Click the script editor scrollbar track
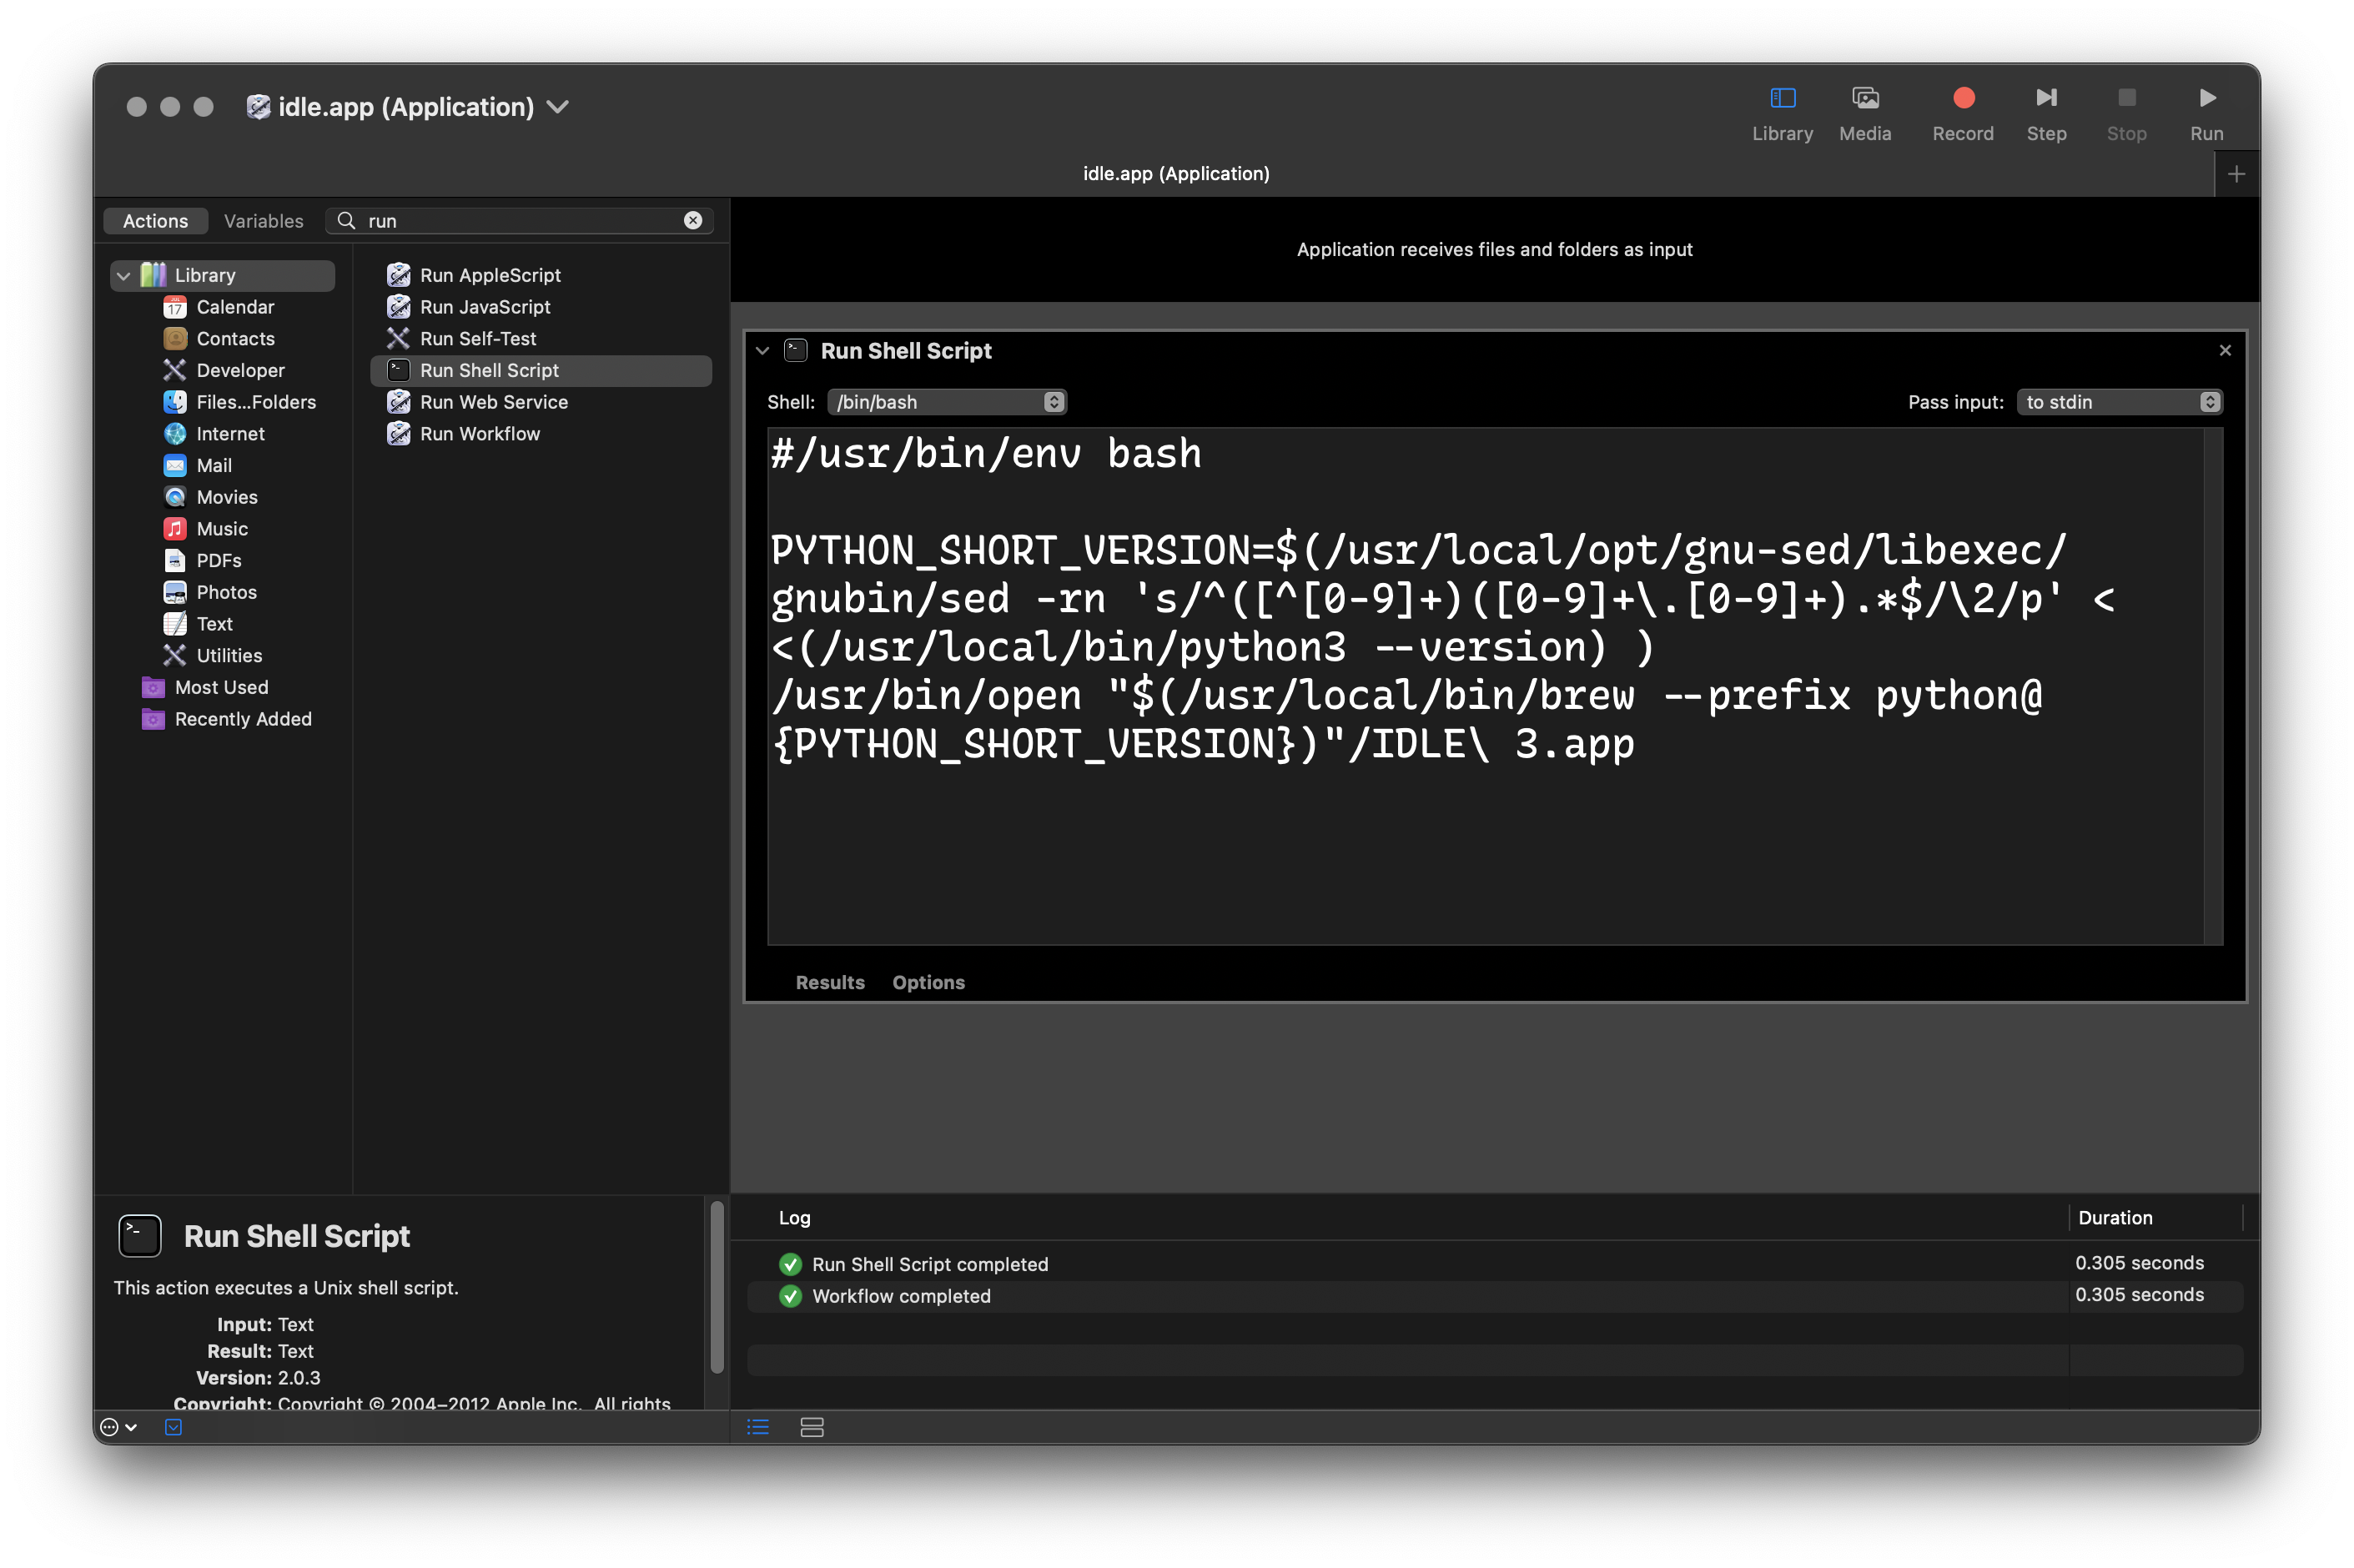2354x1568 pixels. coord(2212,686)
